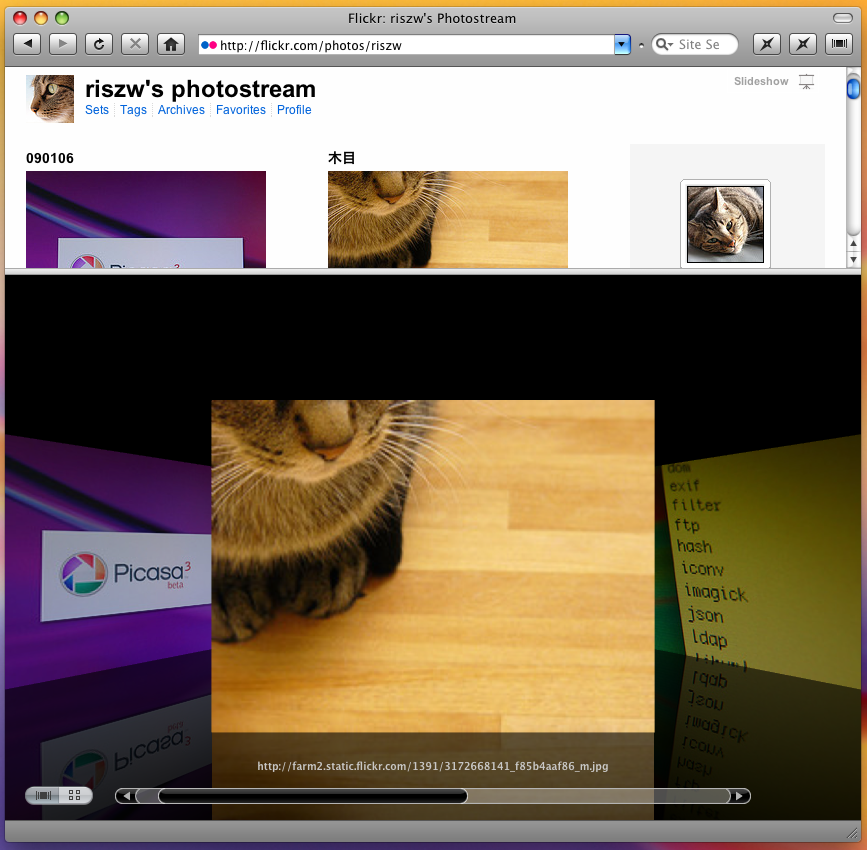Click the small triangle beside the search field
The image size is (867, 850).
(641, 45)
